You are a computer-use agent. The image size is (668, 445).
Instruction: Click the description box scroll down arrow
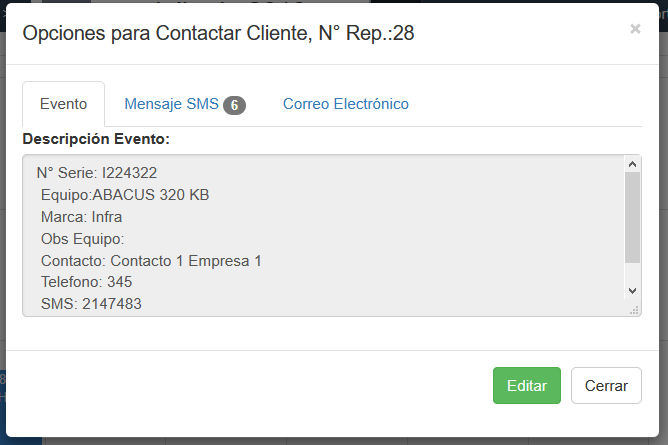[631, 290]
